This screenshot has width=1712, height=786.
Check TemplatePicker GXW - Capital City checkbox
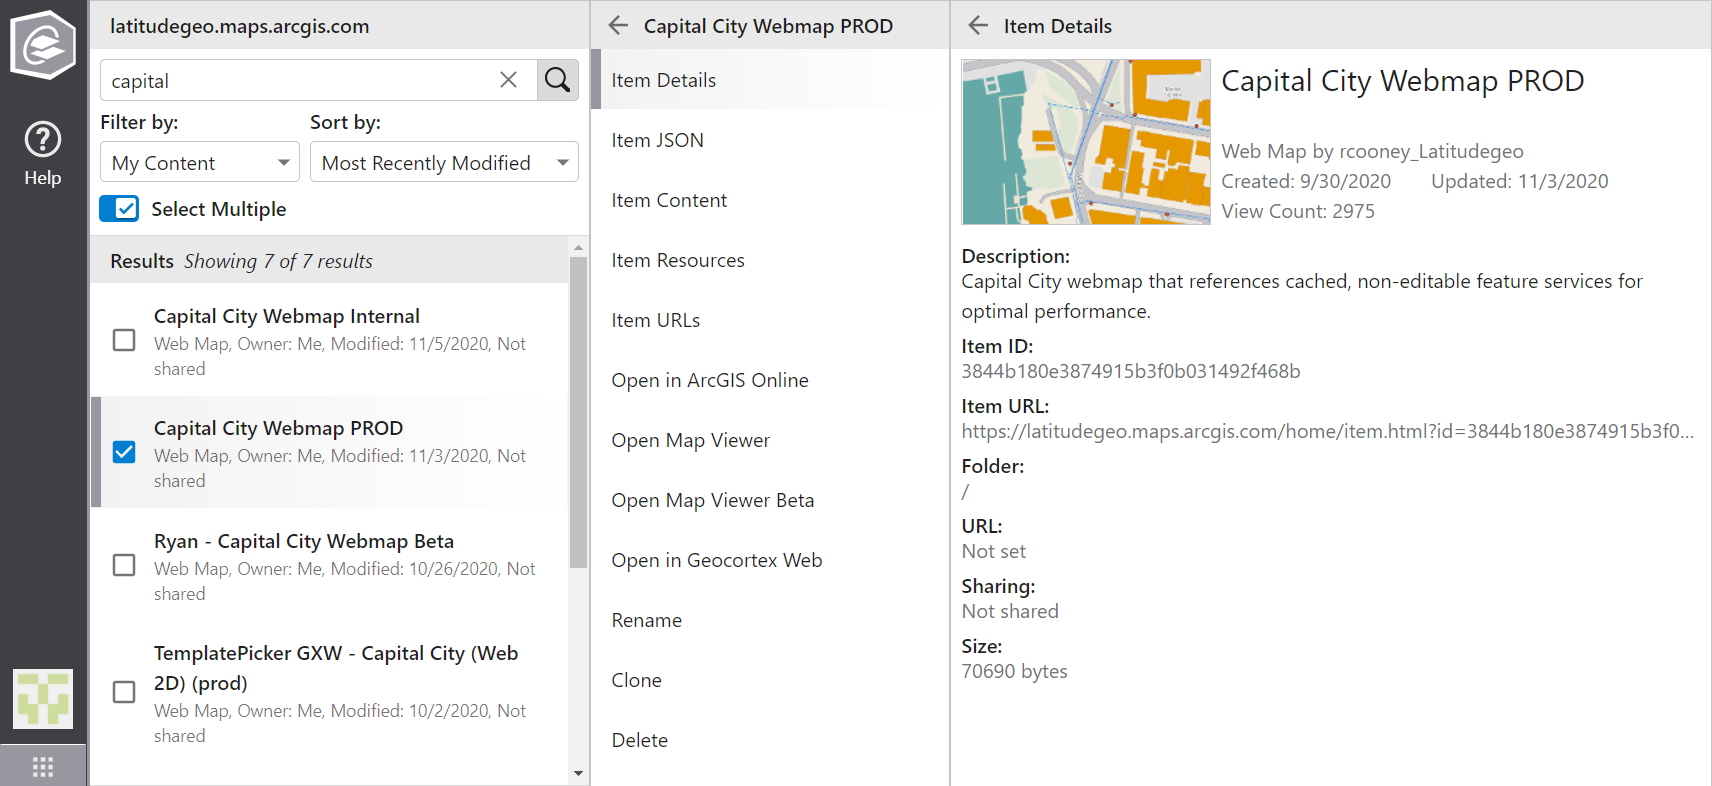(124, 692)
